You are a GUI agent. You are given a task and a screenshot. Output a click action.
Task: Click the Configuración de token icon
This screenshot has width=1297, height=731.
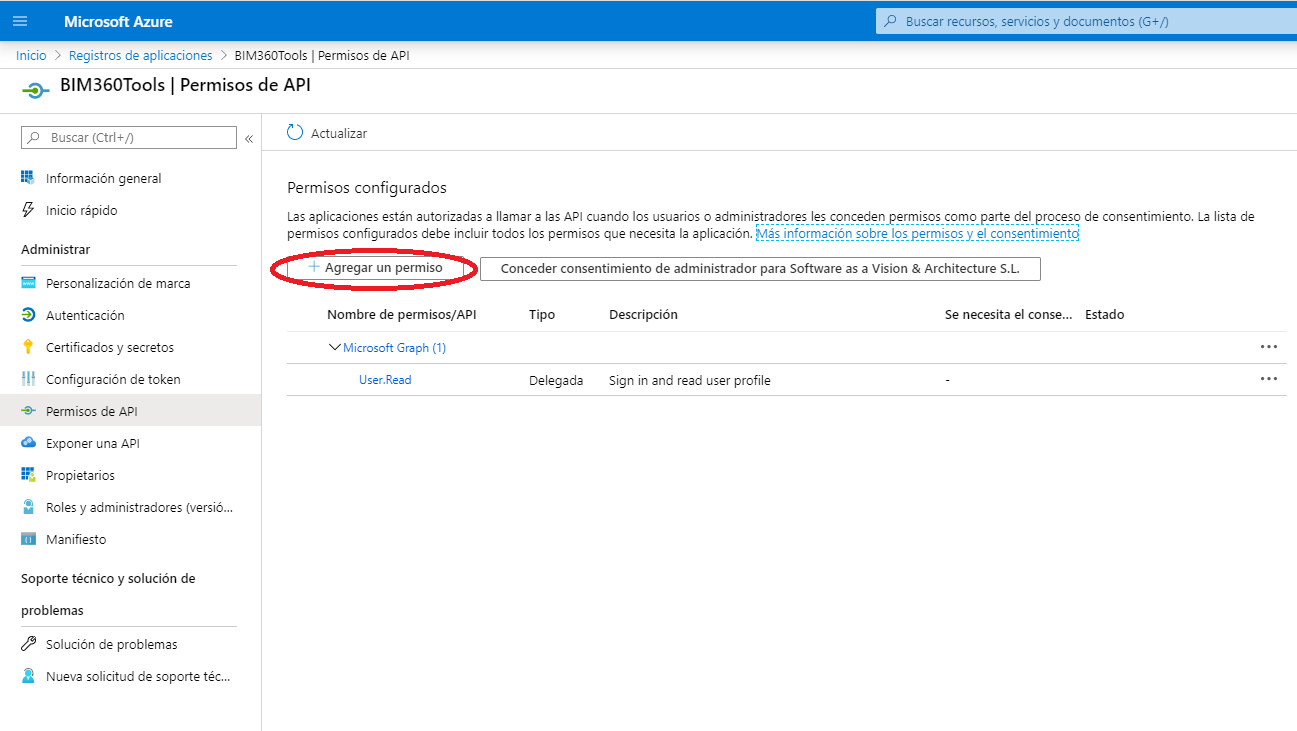point(28,379)
